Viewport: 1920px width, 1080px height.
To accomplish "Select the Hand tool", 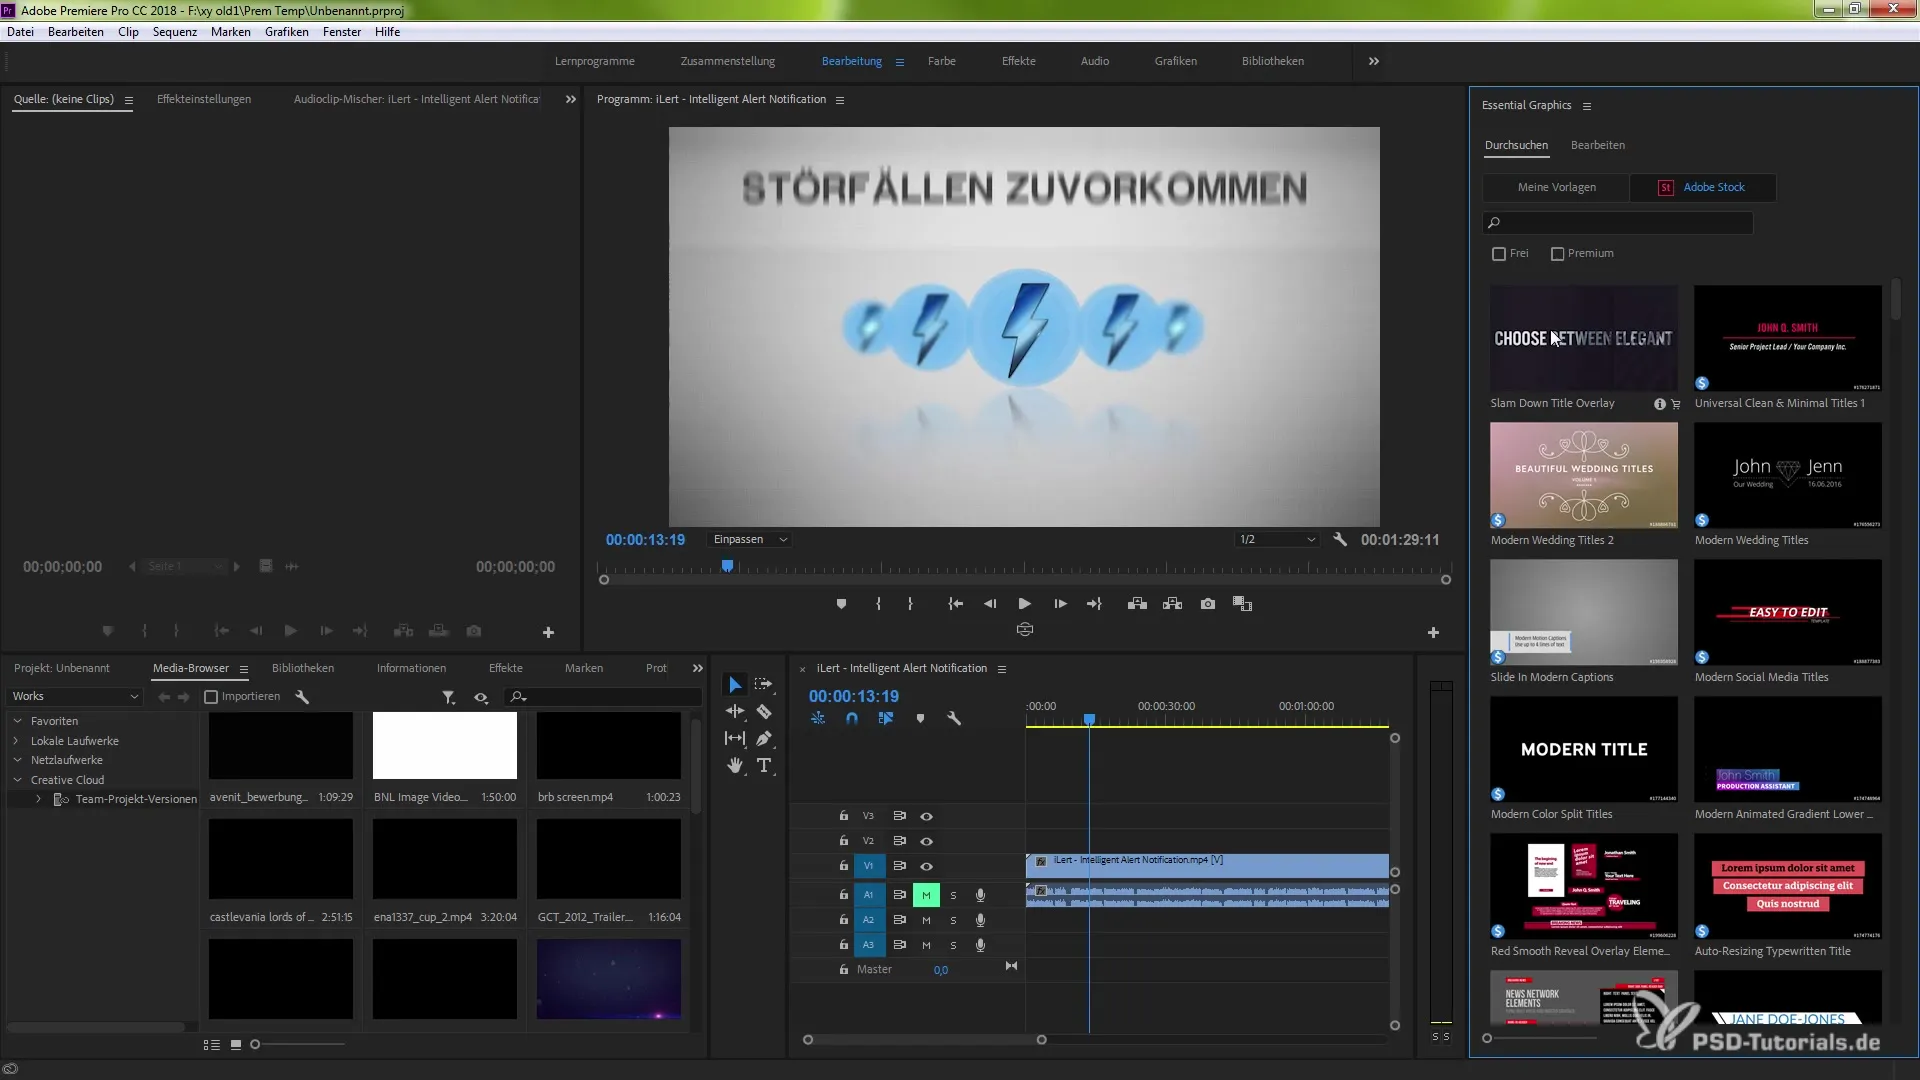I will (735, 765).
